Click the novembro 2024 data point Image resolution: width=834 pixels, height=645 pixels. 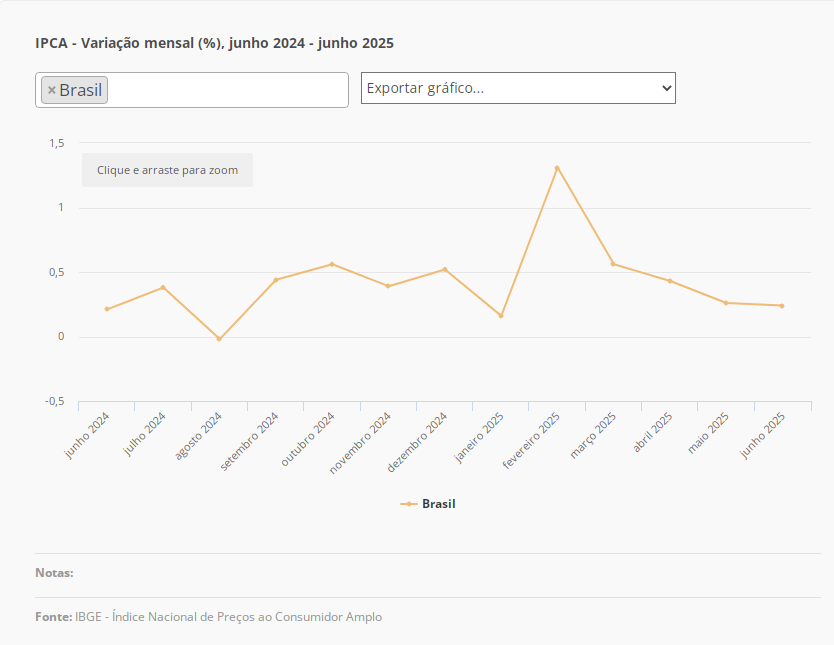coord(388,286)
